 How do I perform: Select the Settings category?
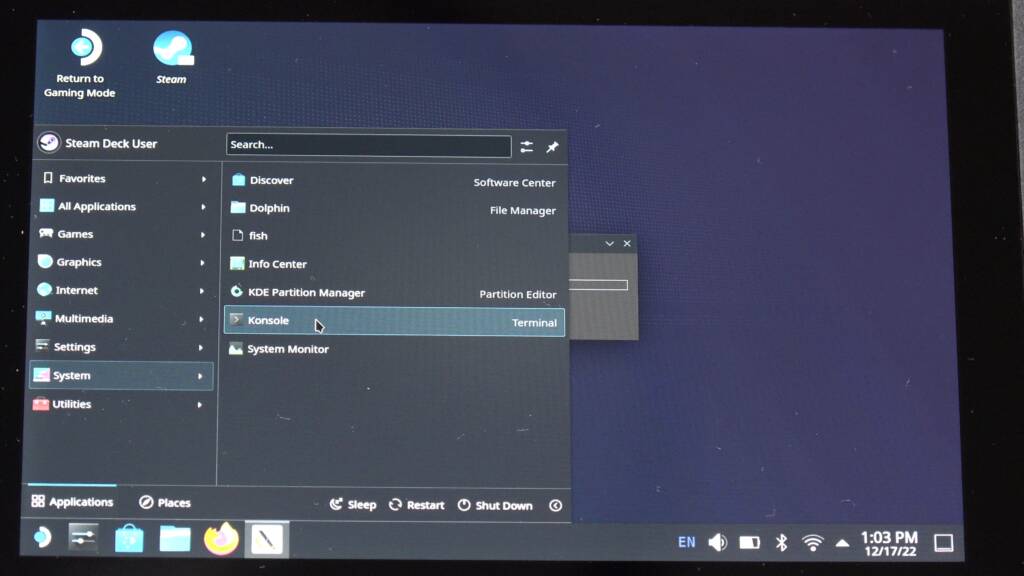[x=122, y=347]
